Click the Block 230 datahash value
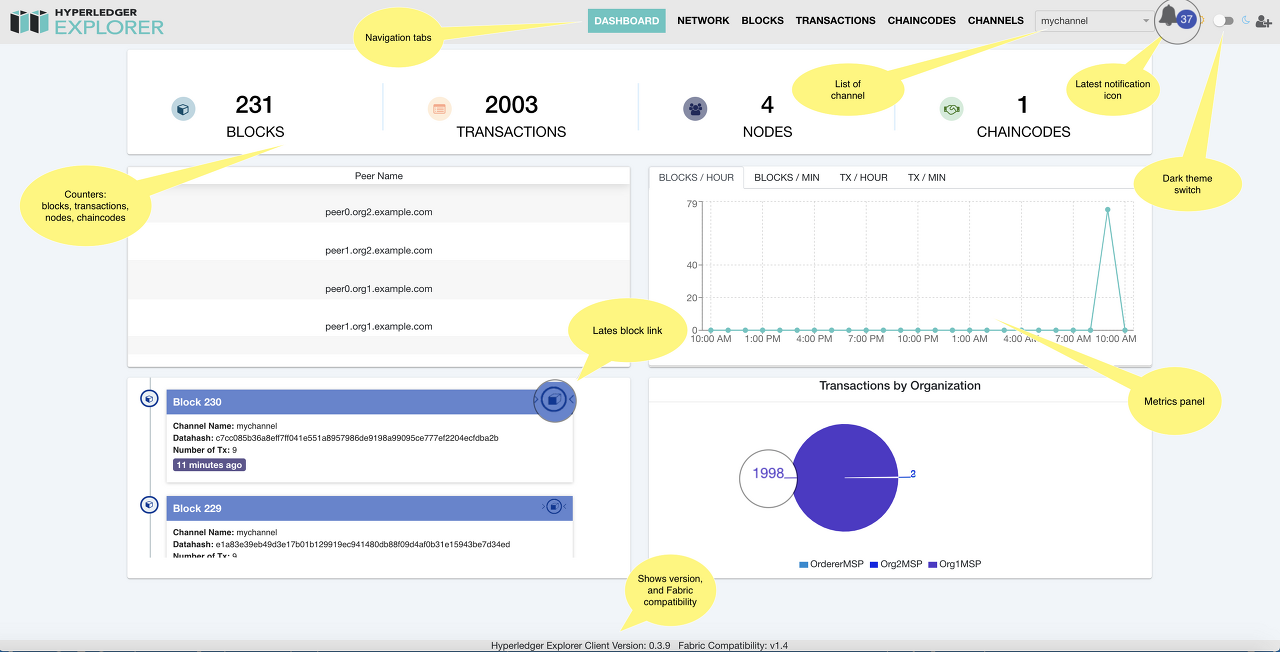 pyautogui.click(x=357, y=438)
